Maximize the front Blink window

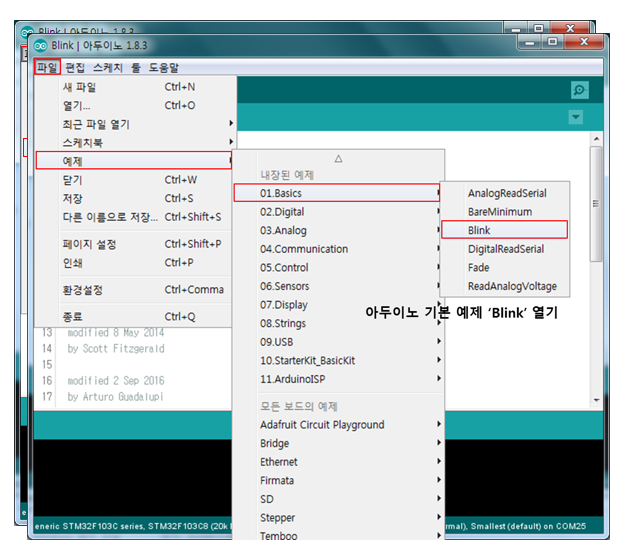[552, 42]
